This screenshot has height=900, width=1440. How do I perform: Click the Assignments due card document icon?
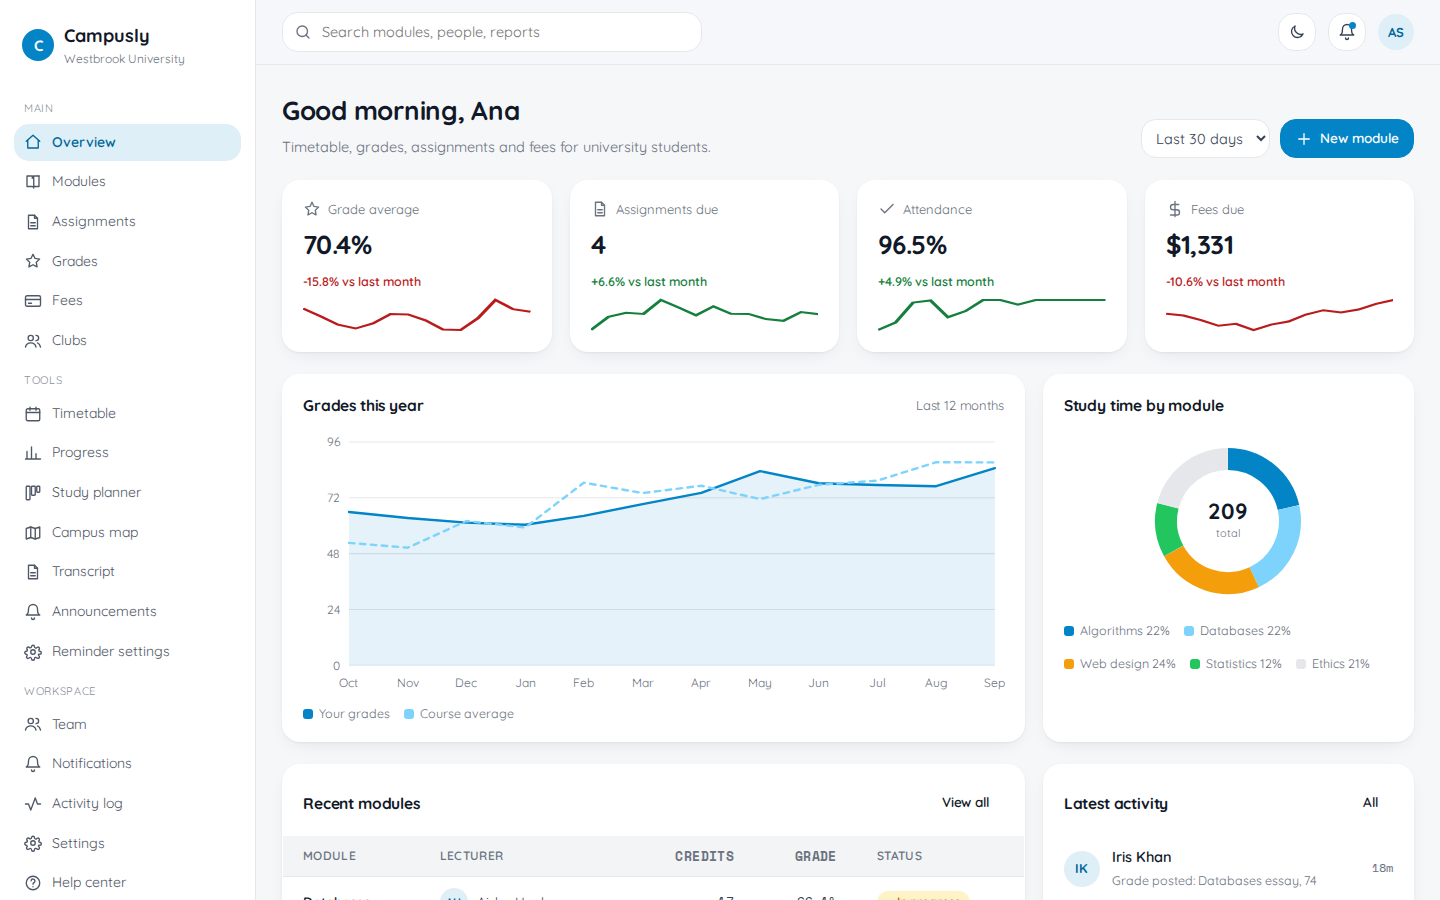tap(600, 209)
